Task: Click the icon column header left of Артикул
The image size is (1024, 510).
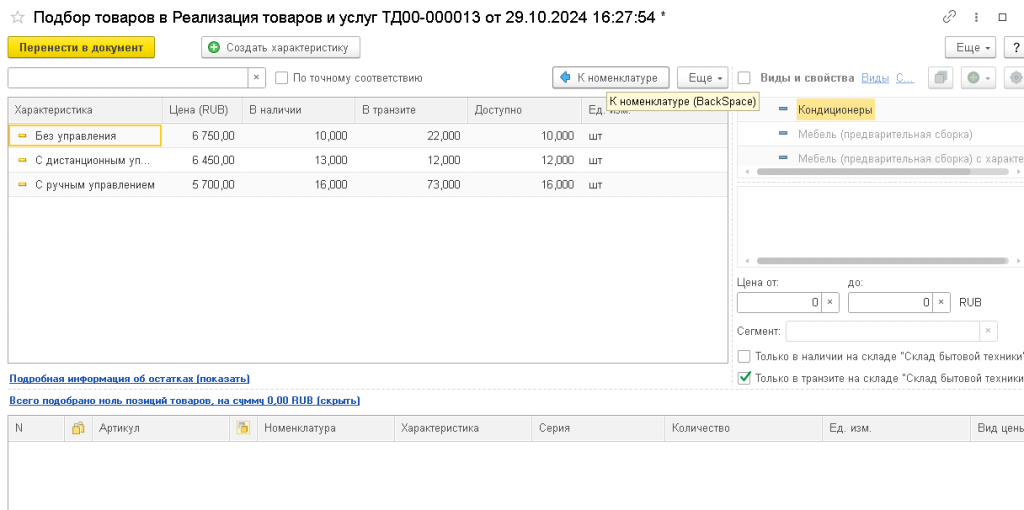Action: (x=78, y=428)
